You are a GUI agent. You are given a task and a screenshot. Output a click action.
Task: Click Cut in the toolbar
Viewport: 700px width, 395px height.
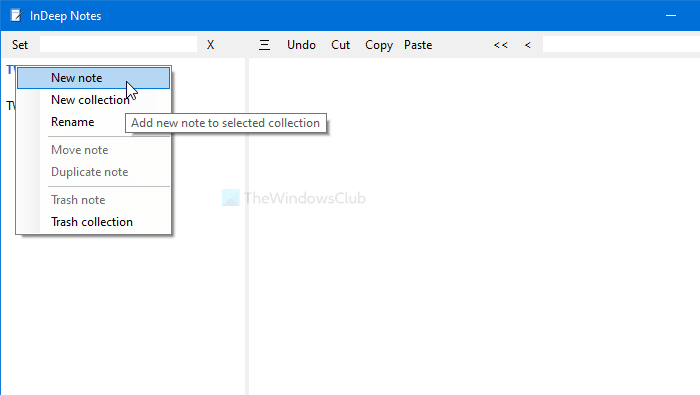coord(340,45)
